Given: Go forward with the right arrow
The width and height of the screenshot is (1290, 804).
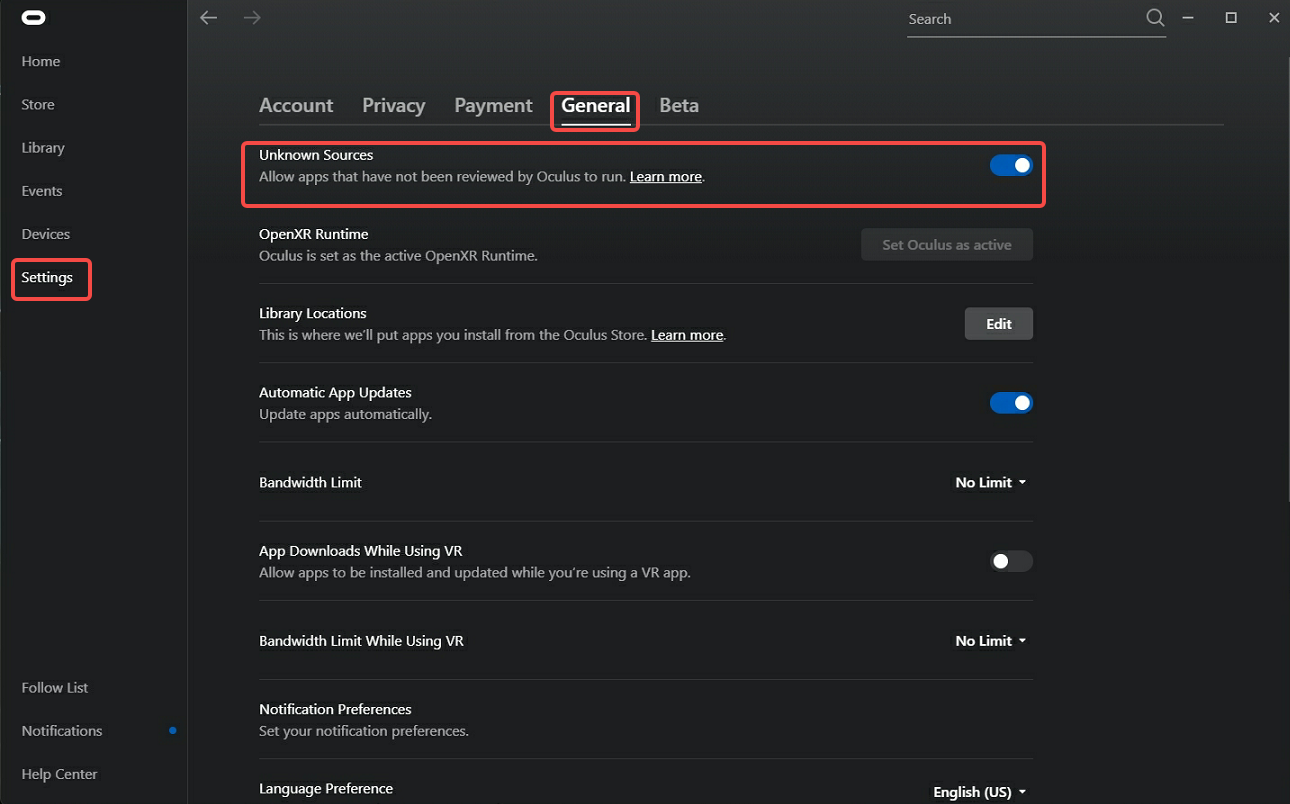Looking at the screenshot, I should click(x=252, y=18).
